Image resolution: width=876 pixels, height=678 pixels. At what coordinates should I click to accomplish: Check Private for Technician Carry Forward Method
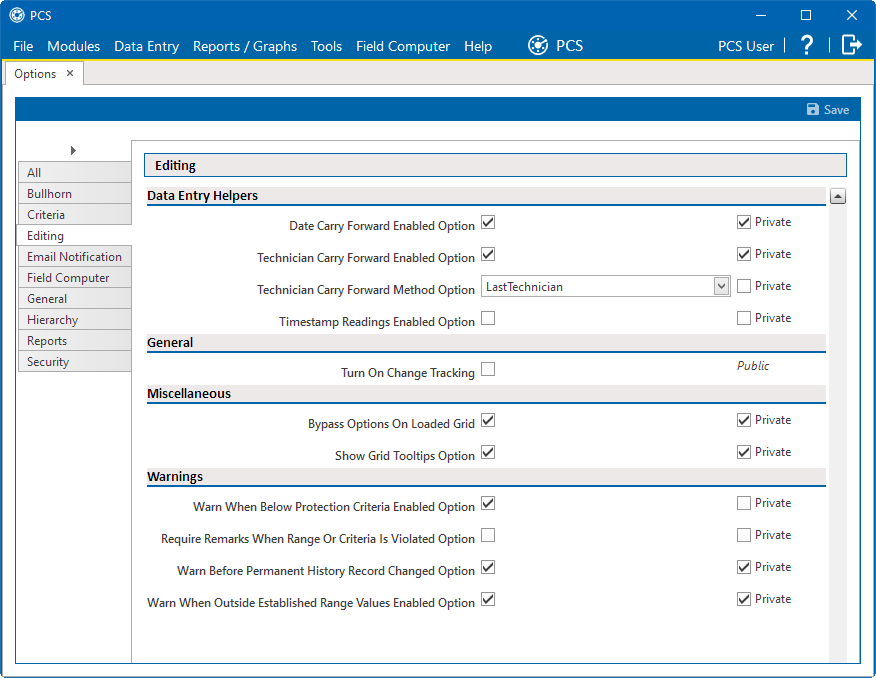click(744, 286)
